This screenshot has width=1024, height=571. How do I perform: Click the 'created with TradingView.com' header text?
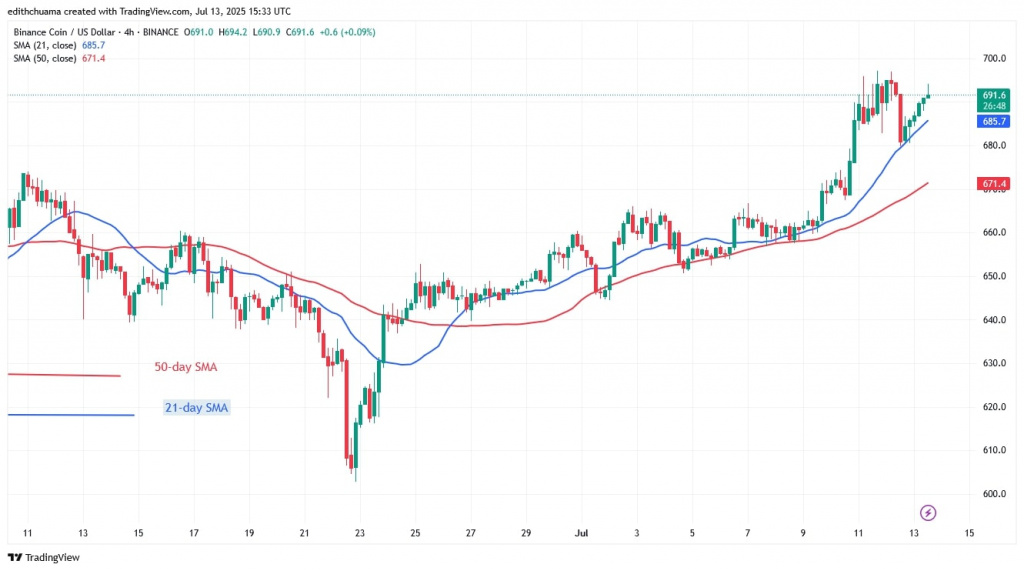(150, 11)
